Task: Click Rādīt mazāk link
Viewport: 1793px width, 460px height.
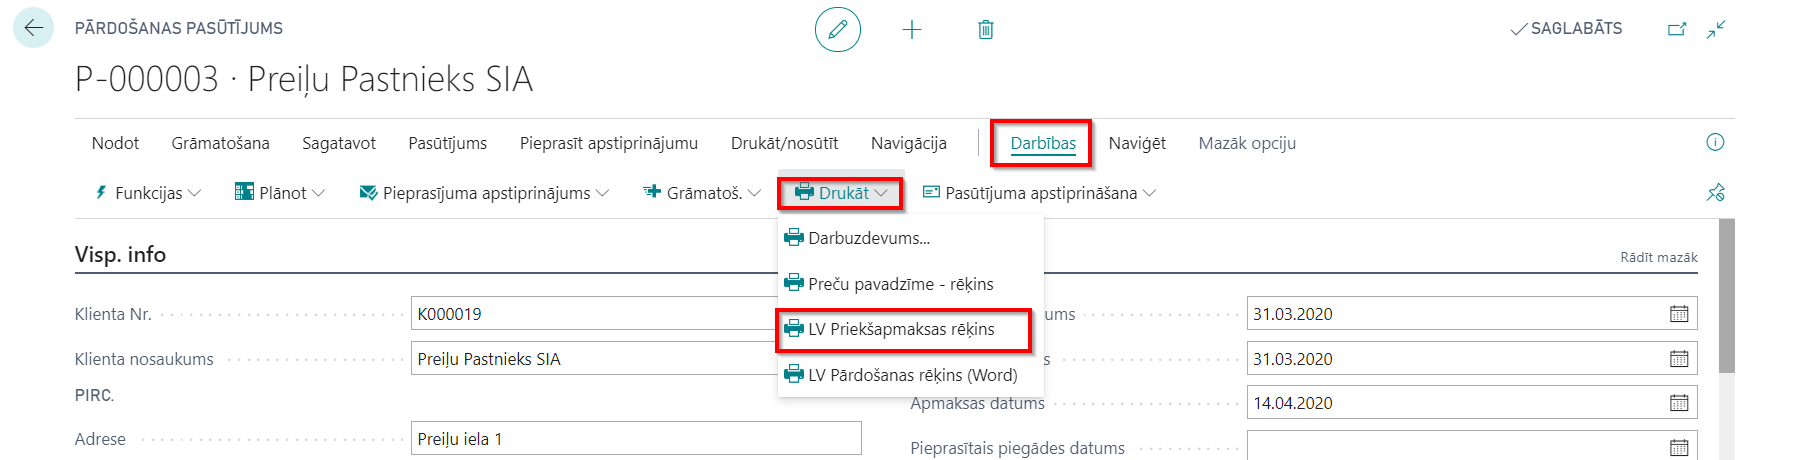Action: pyautogui.click(x=1658, y=257)
